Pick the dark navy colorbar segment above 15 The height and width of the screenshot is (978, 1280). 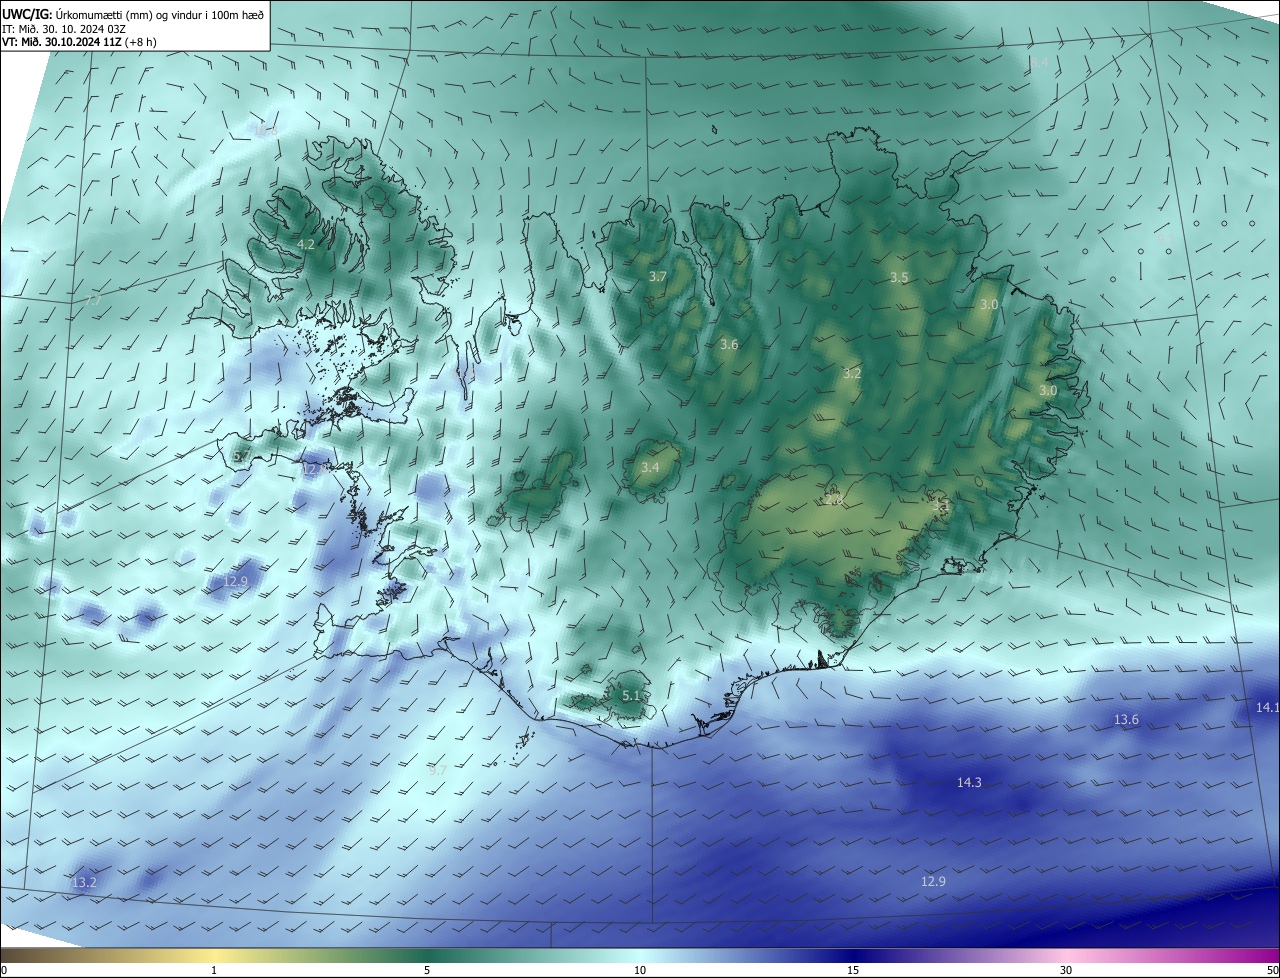[x=853, y=955]
